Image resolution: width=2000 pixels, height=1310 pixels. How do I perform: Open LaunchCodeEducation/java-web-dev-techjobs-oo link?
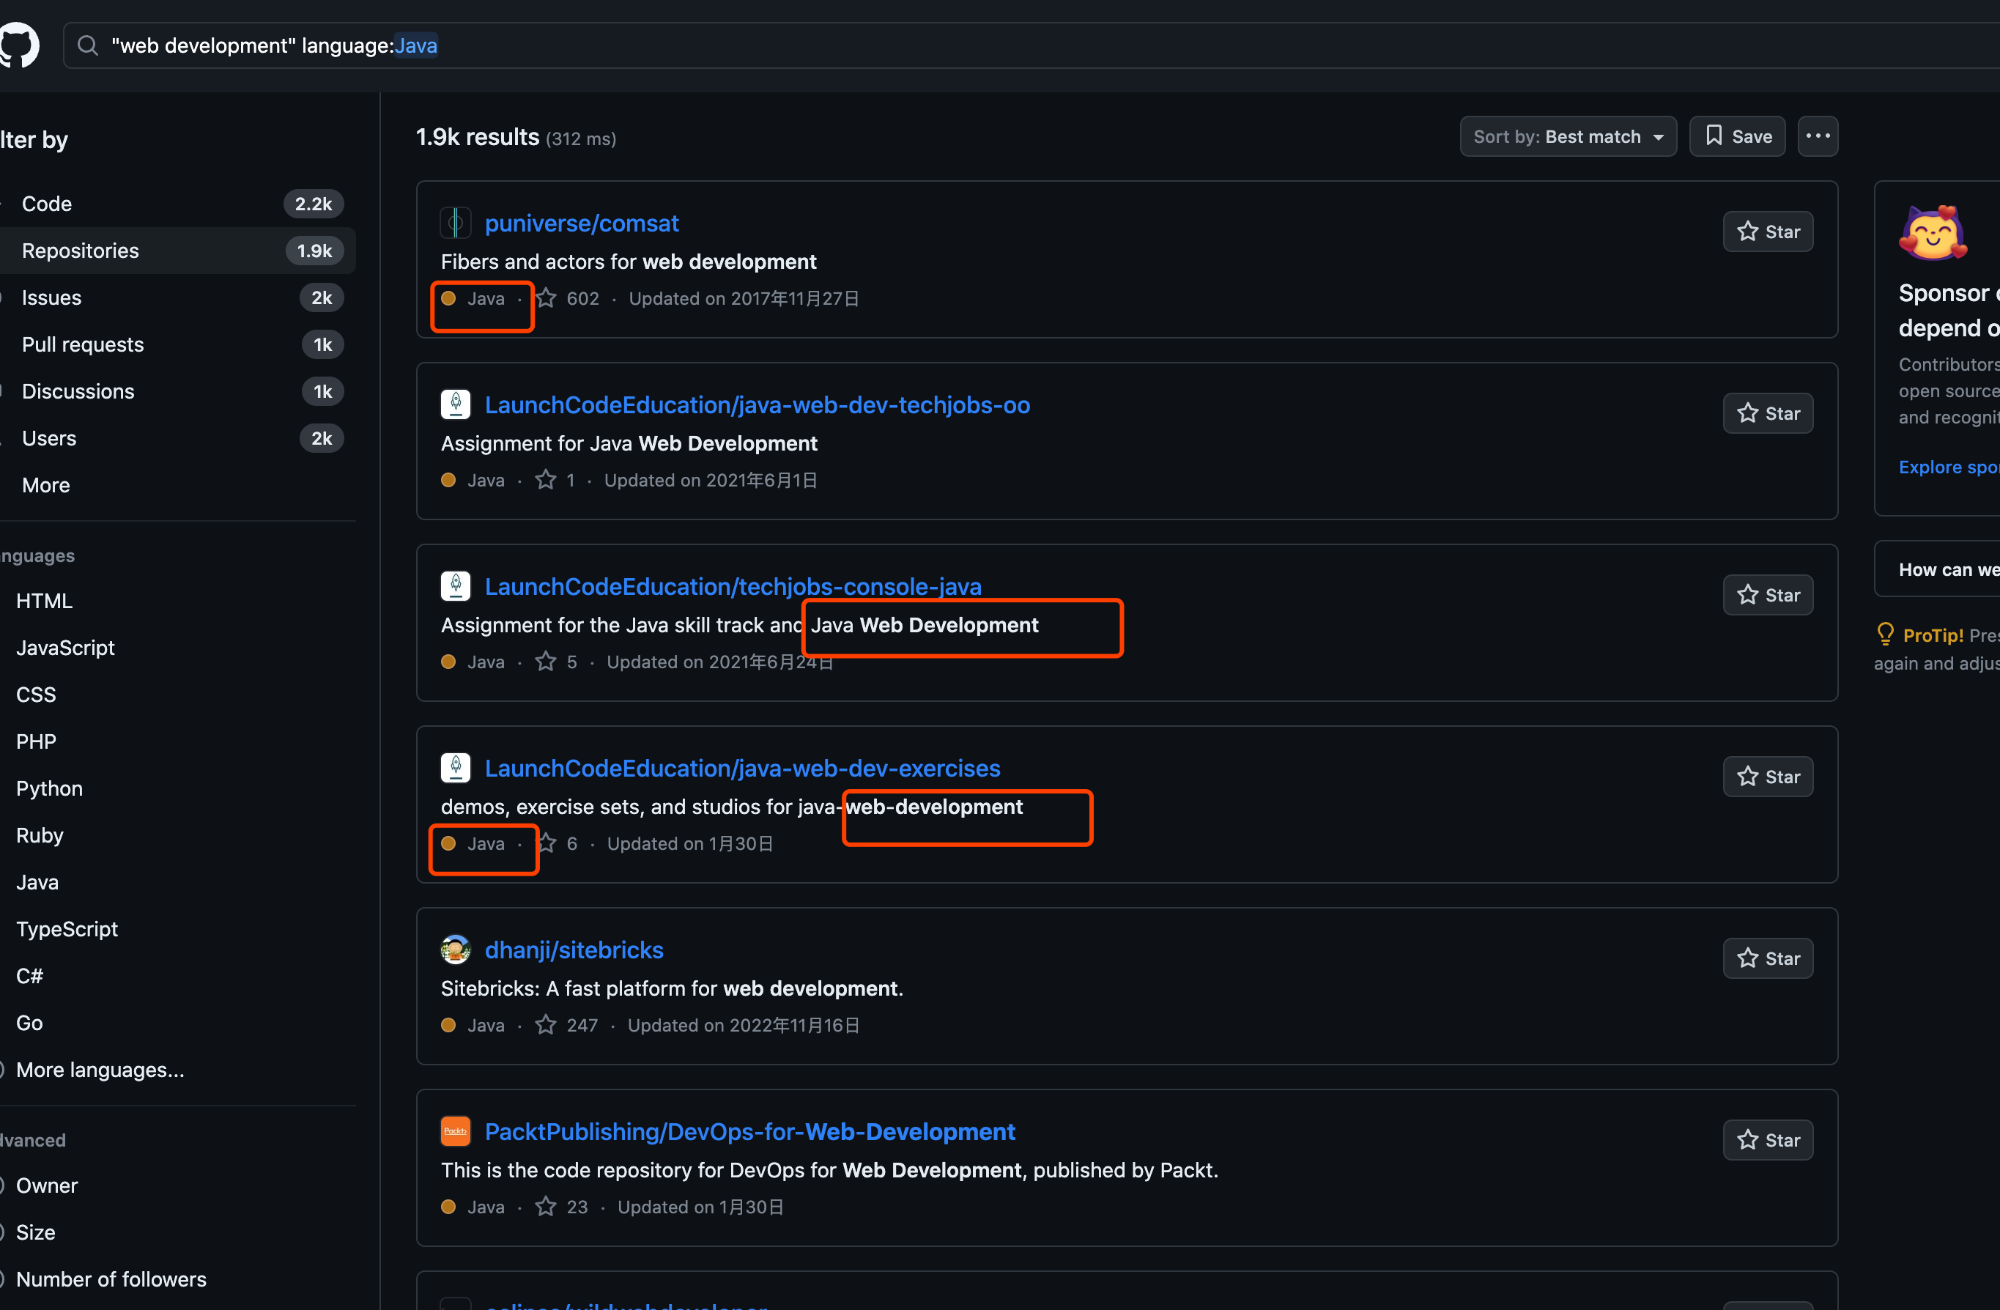[x=757, y=406]
